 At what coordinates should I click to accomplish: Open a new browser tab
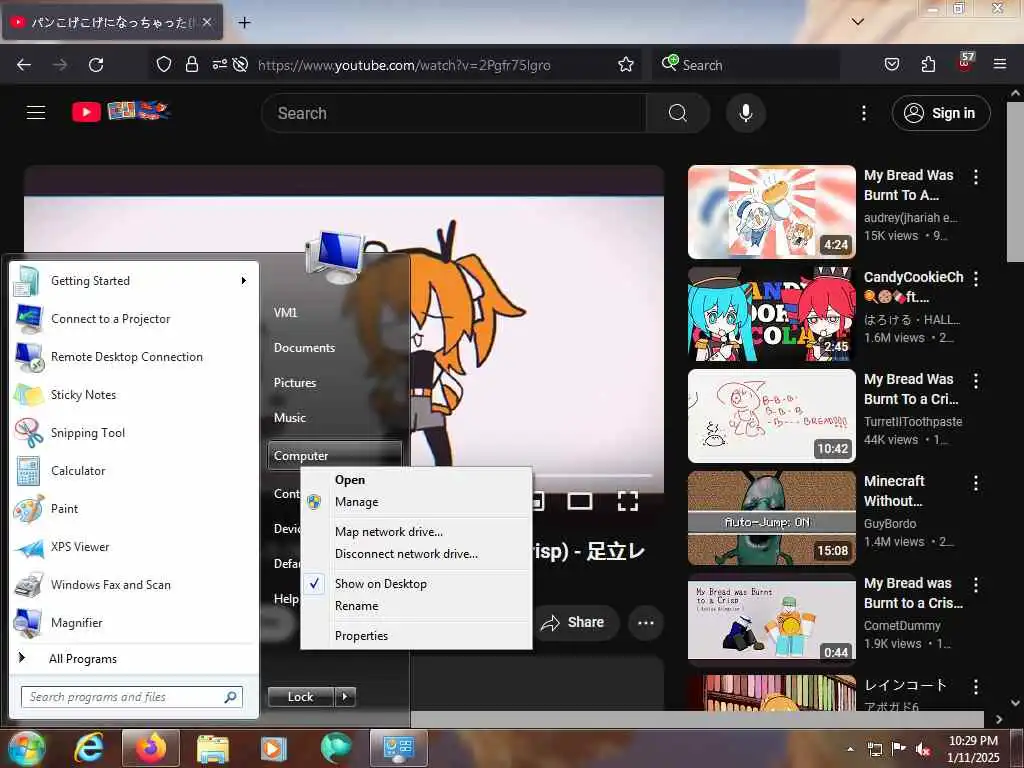244,22
